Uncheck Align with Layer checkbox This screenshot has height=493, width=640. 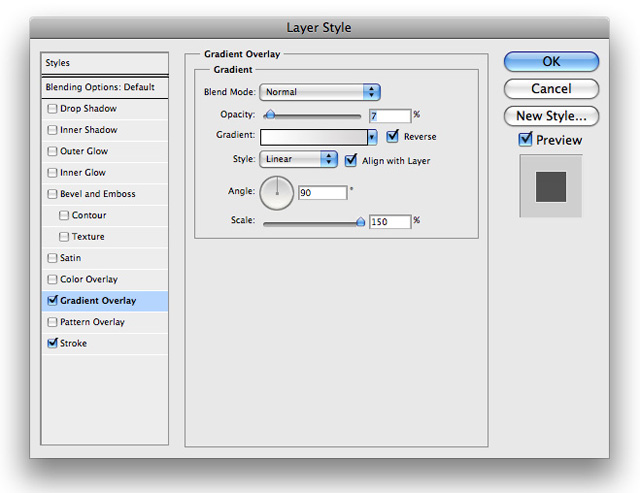(351, 160)
